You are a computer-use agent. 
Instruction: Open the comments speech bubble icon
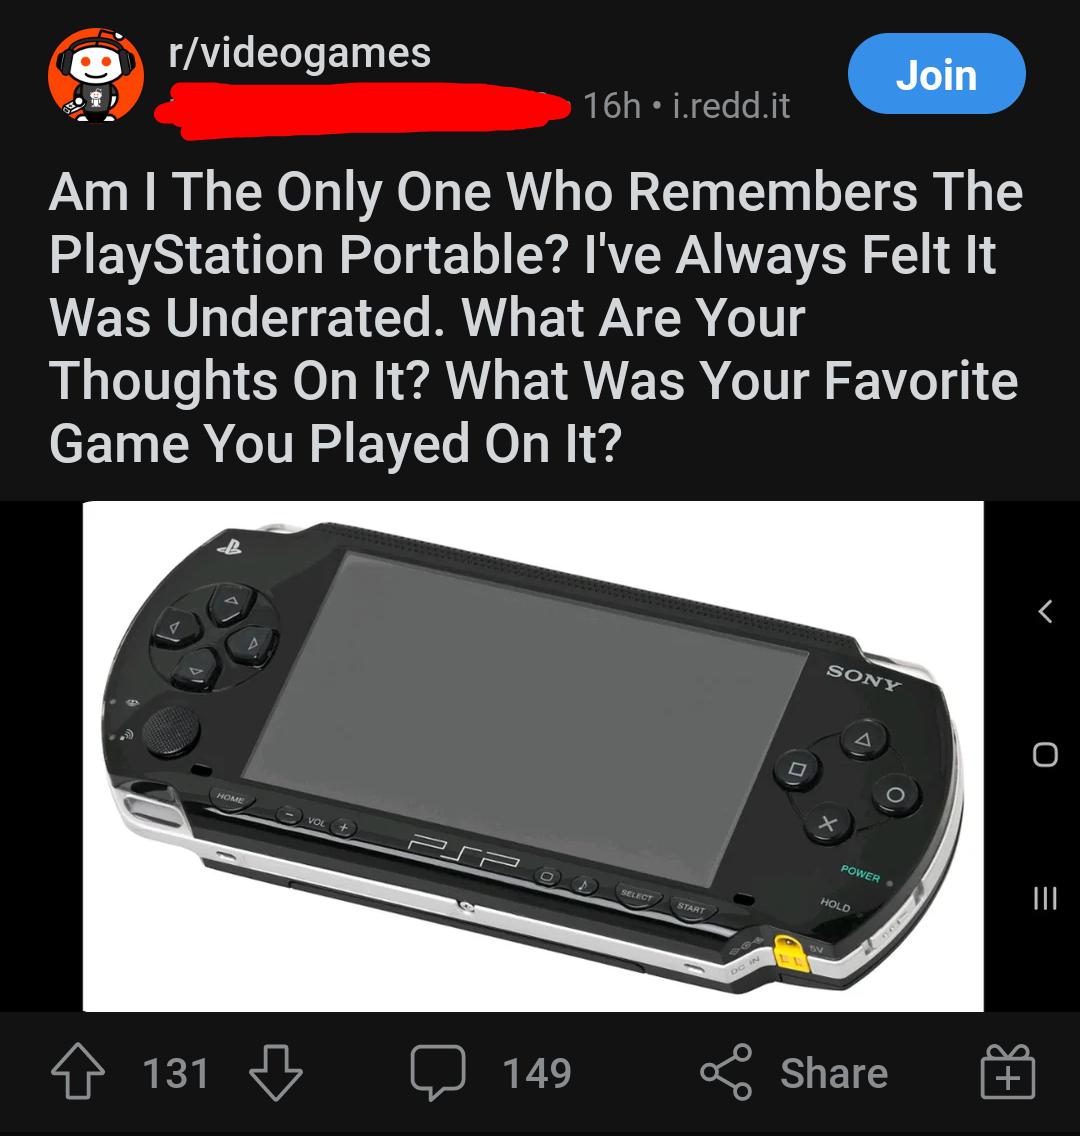coord(438,1072)
